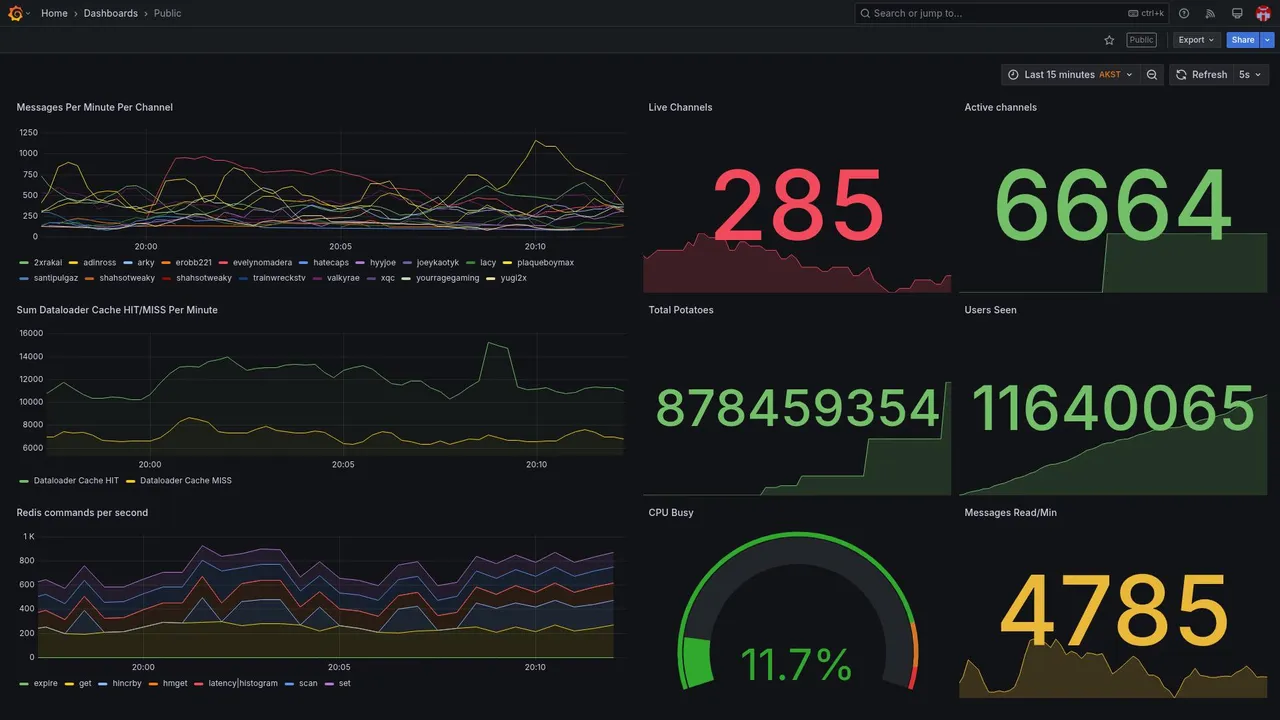This screenshot has height=720, width=1280.
Task: Go to Home breadcrumb
Action: (x=54, y=13)
